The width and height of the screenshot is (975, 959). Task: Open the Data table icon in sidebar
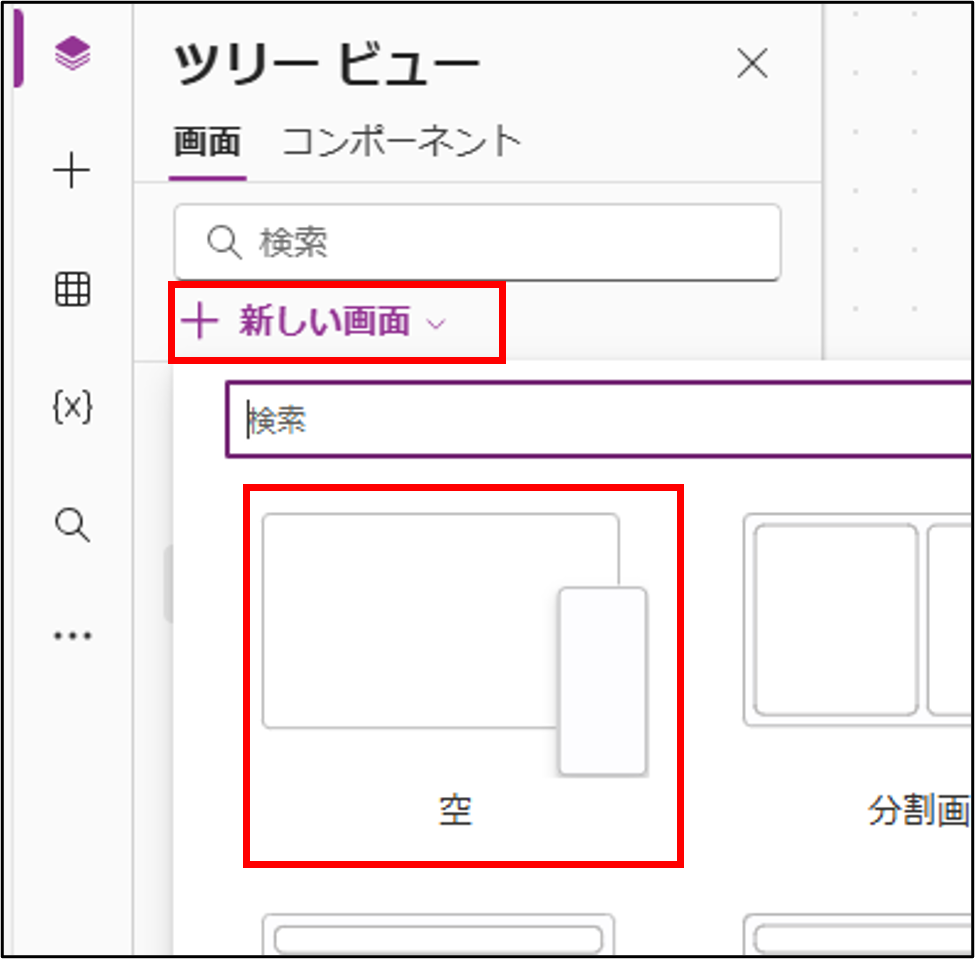click(x=72, y=290)
